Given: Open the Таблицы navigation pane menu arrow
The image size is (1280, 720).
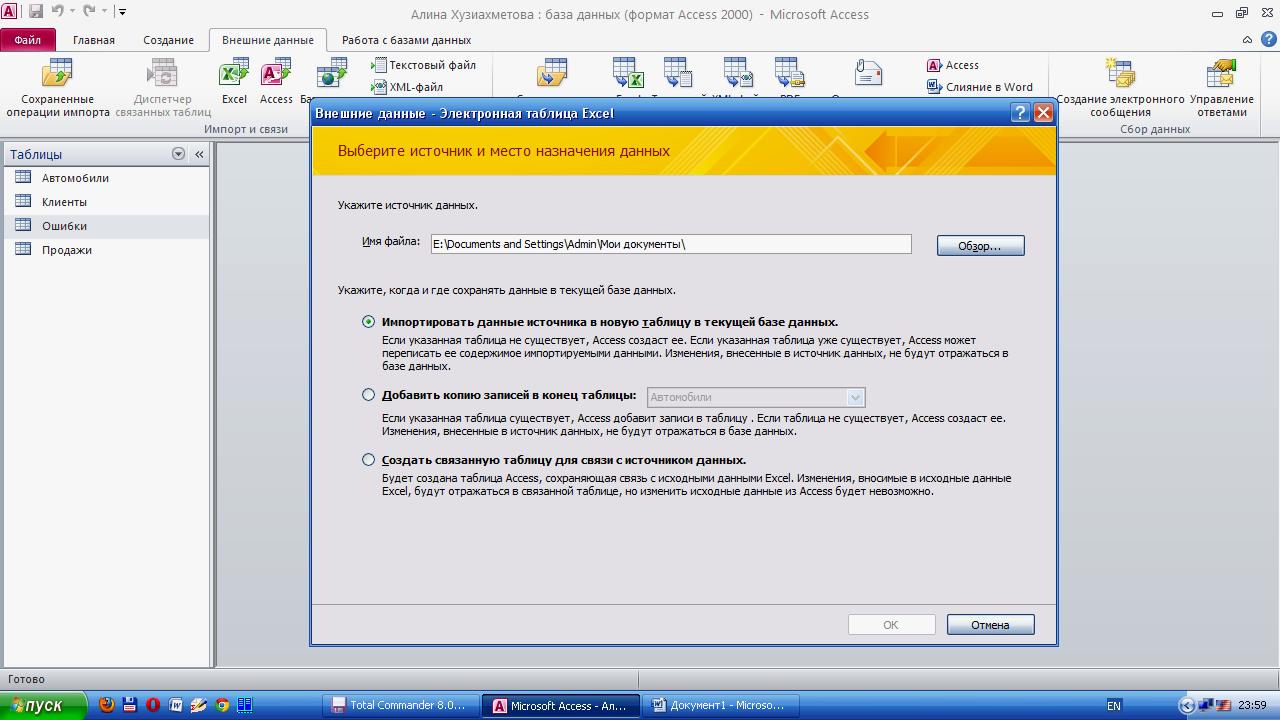Looking at the screenshot, I should (178, 154).
